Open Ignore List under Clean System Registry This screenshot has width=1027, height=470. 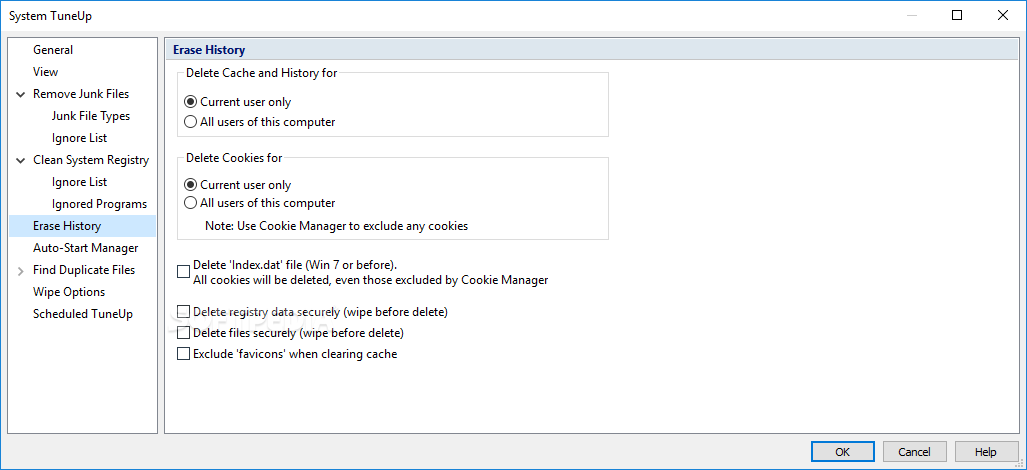coord(80,182)
